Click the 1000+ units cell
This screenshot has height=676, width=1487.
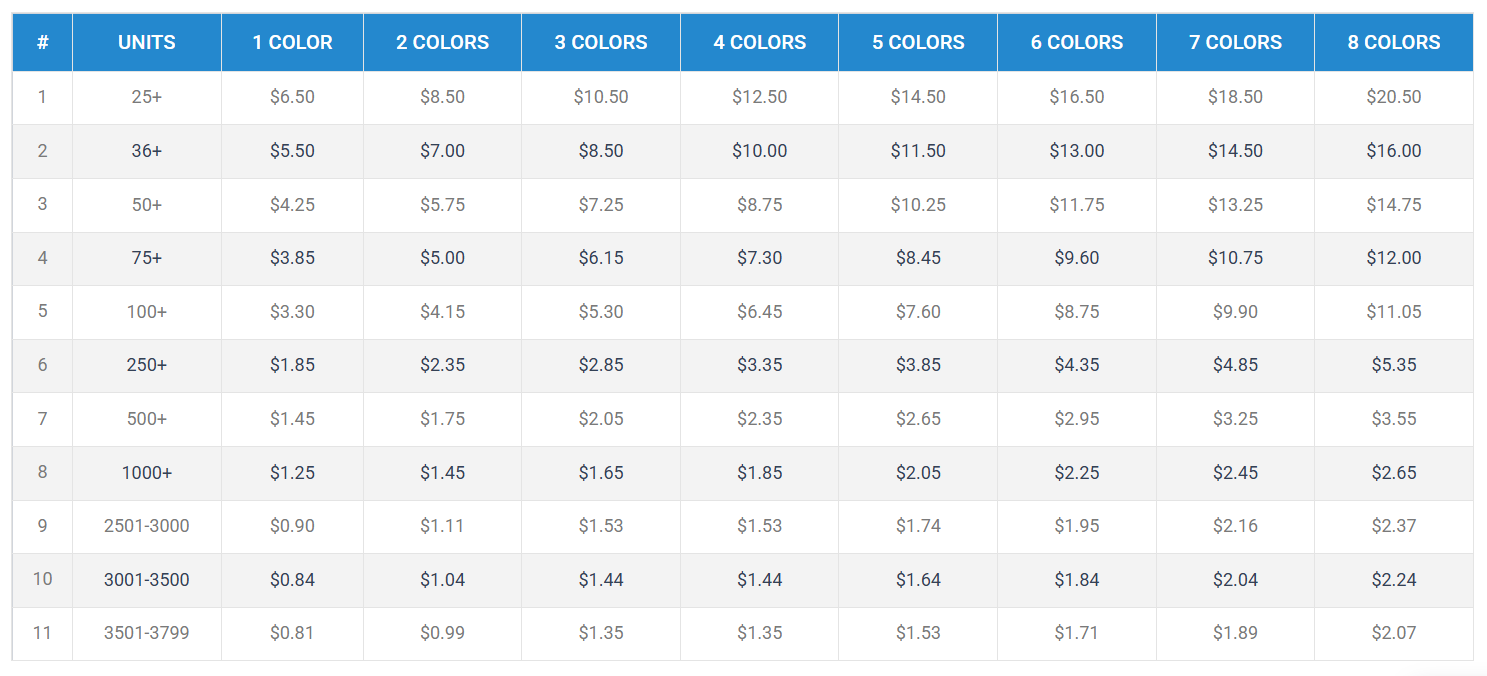coord(146,473)
